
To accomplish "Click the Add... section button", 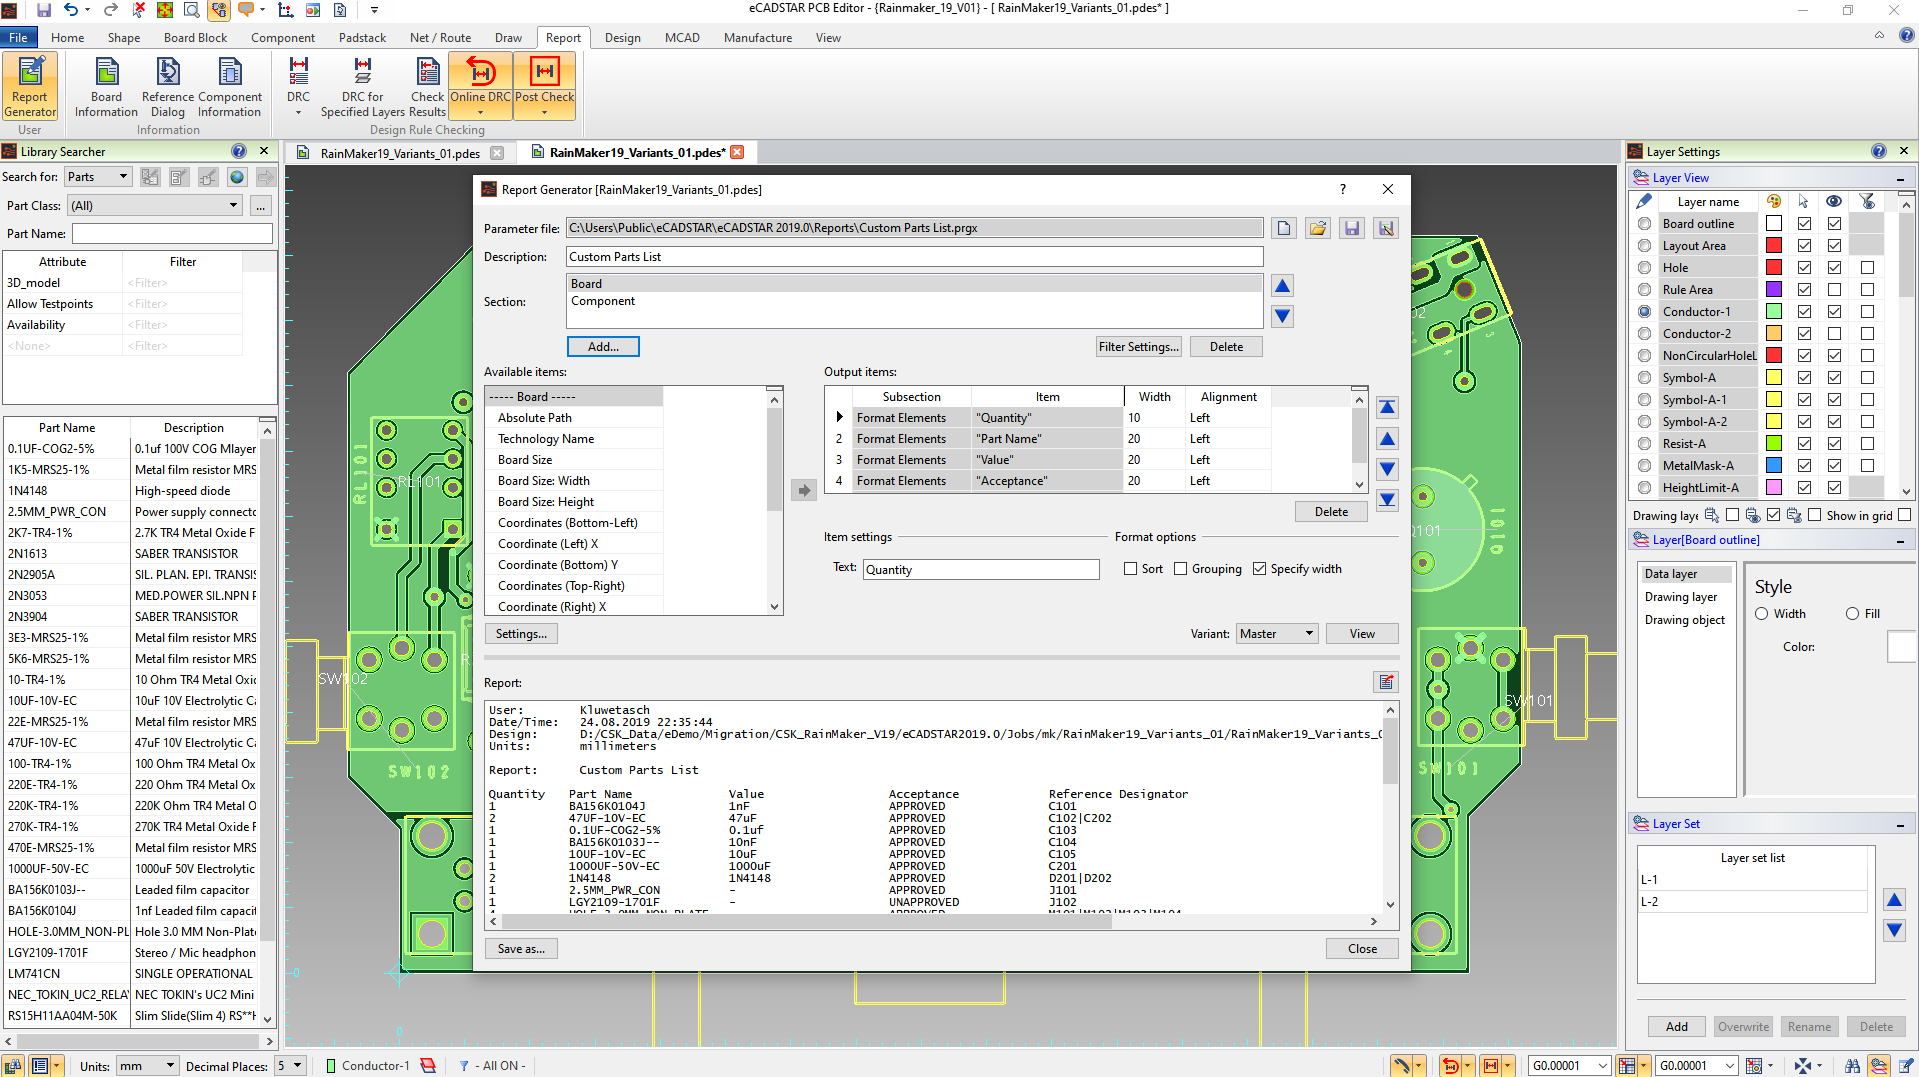I will point(603,347).
